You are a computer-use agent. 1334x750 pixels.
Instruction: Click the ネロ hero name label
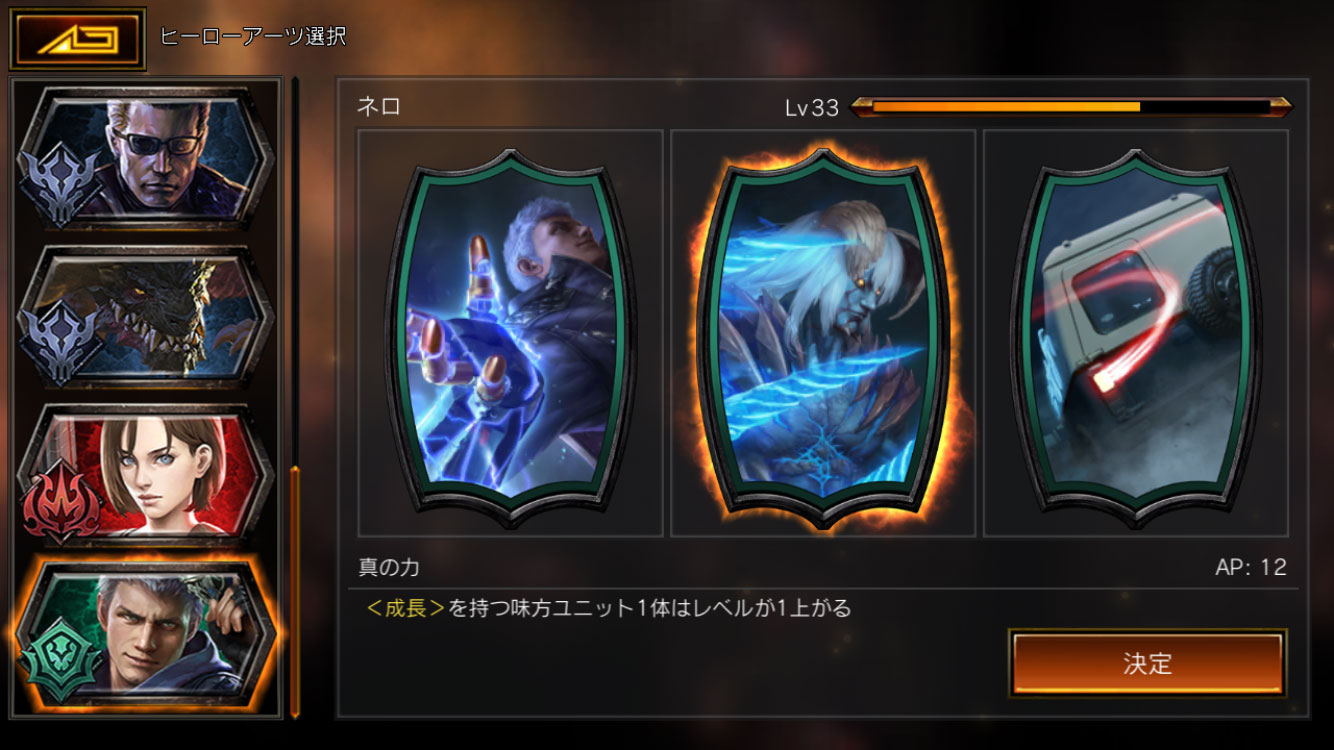click(379, 106)
